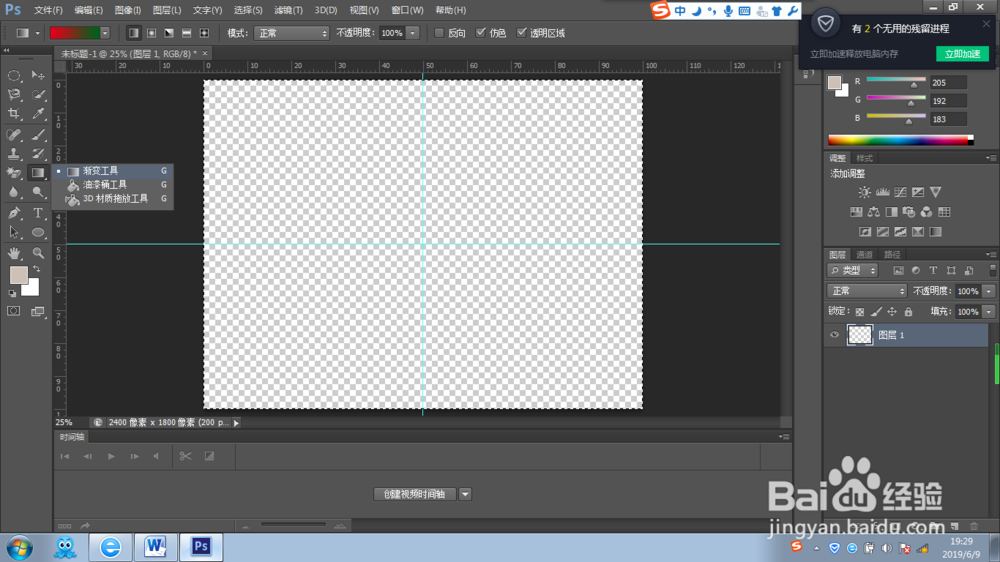Select the Eraser tool

(x=14, y=173)
